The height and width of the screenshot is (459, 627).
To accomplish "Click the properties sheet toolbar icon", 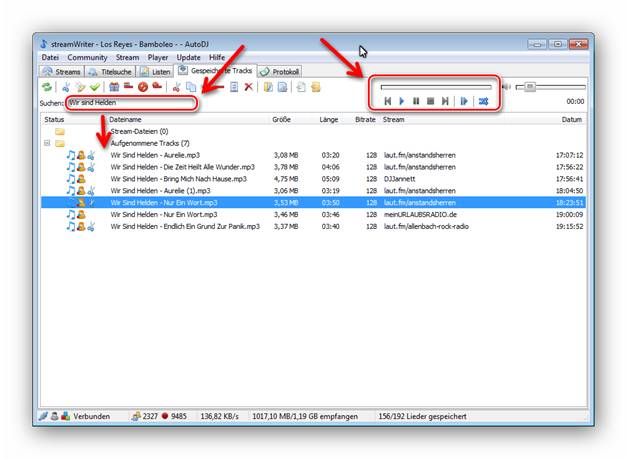I will click(x=234, y=87).
